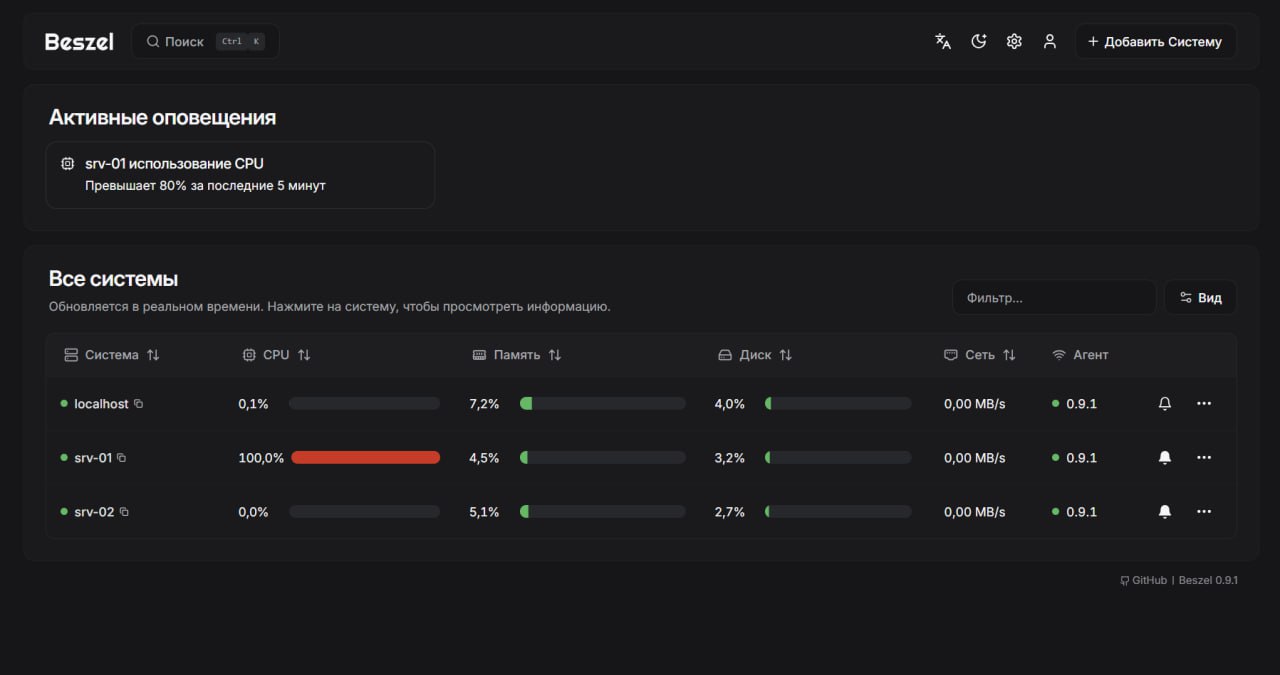Open alerts bell for srv-02

1164,512
